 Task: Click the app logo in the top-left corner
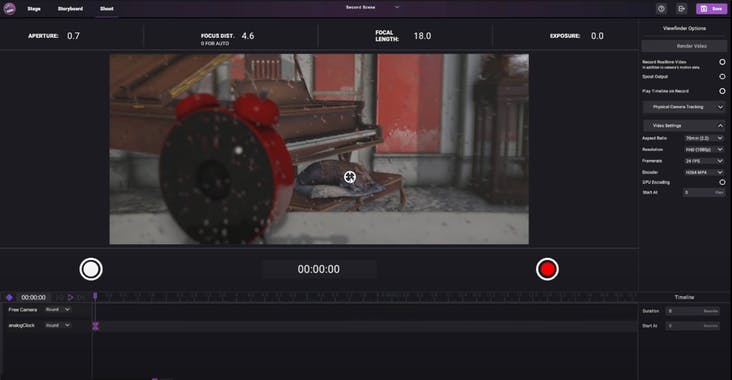point(9,8)
